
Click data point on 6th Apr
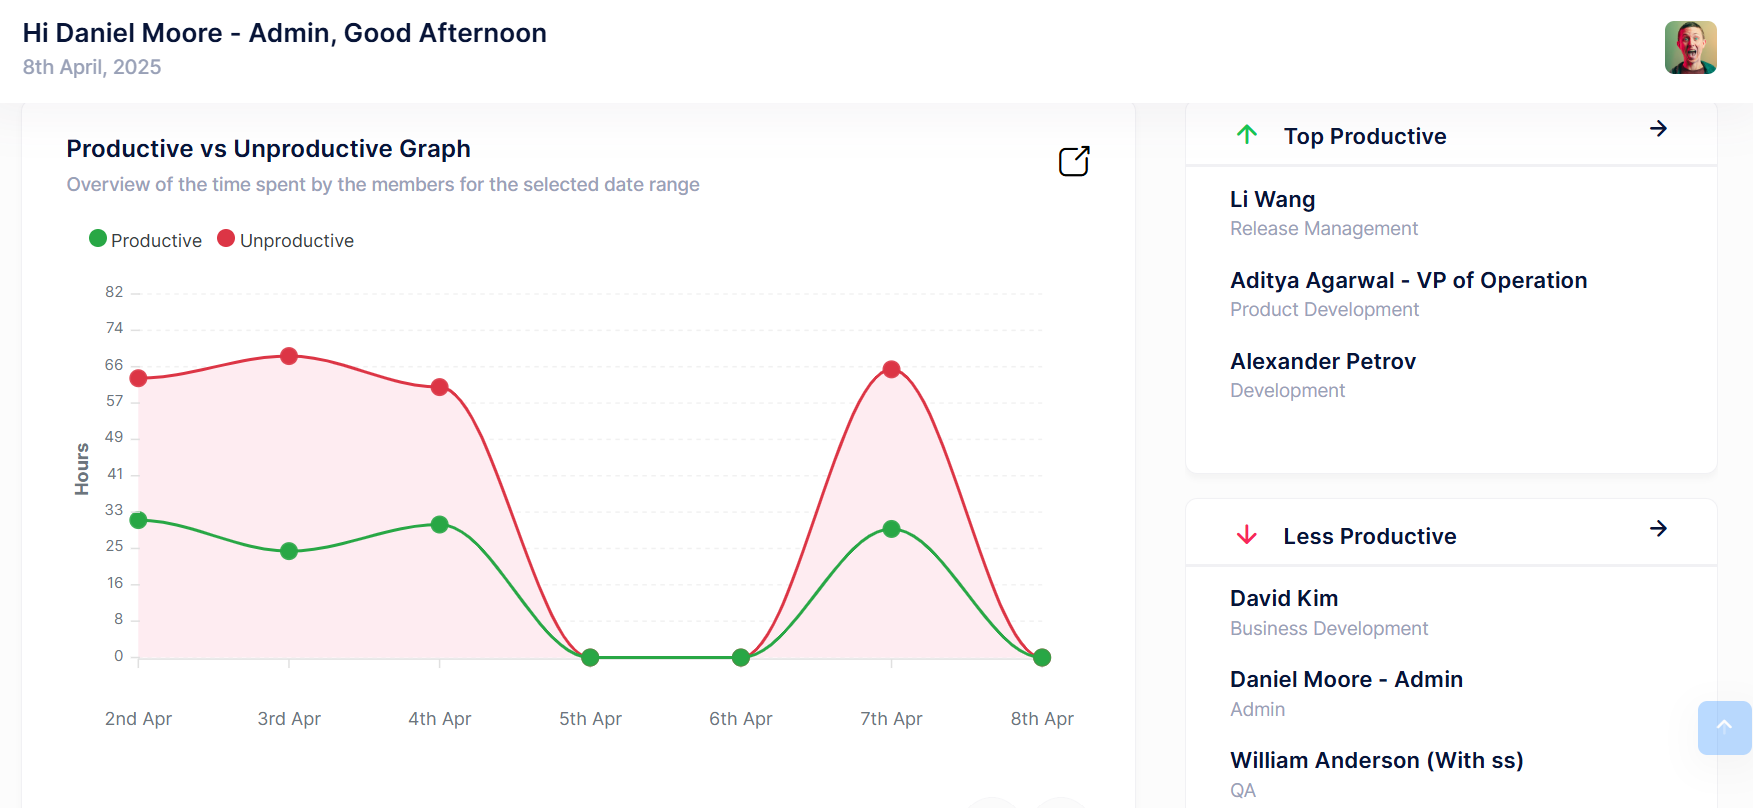[x=741, y=657]
